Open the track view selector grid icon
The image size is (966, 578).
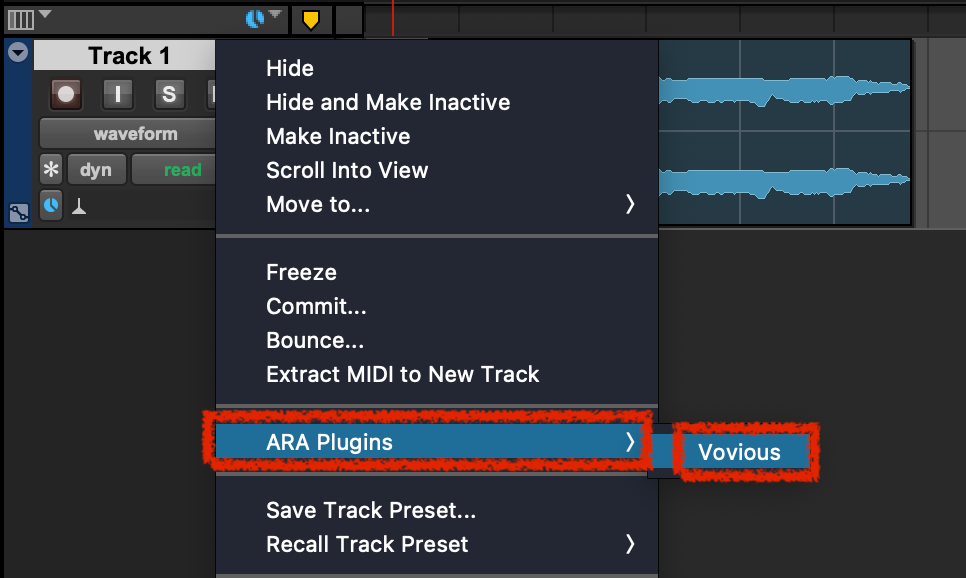pos(20,19)
